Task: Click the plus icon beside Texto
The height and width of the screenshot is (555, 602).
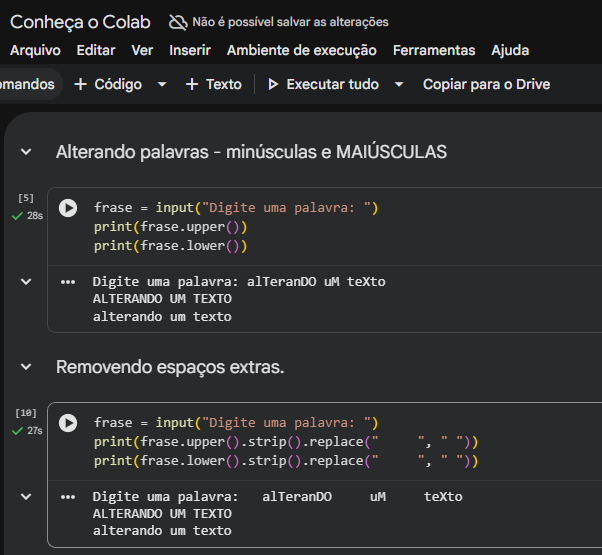Action: pyautogui.click(x=192, y=84)
